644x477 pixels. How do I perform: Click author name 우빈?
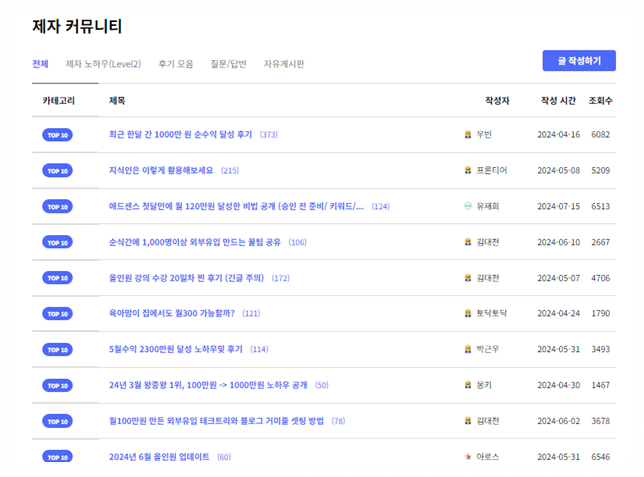pyautogui.click(x=484, y=134)
